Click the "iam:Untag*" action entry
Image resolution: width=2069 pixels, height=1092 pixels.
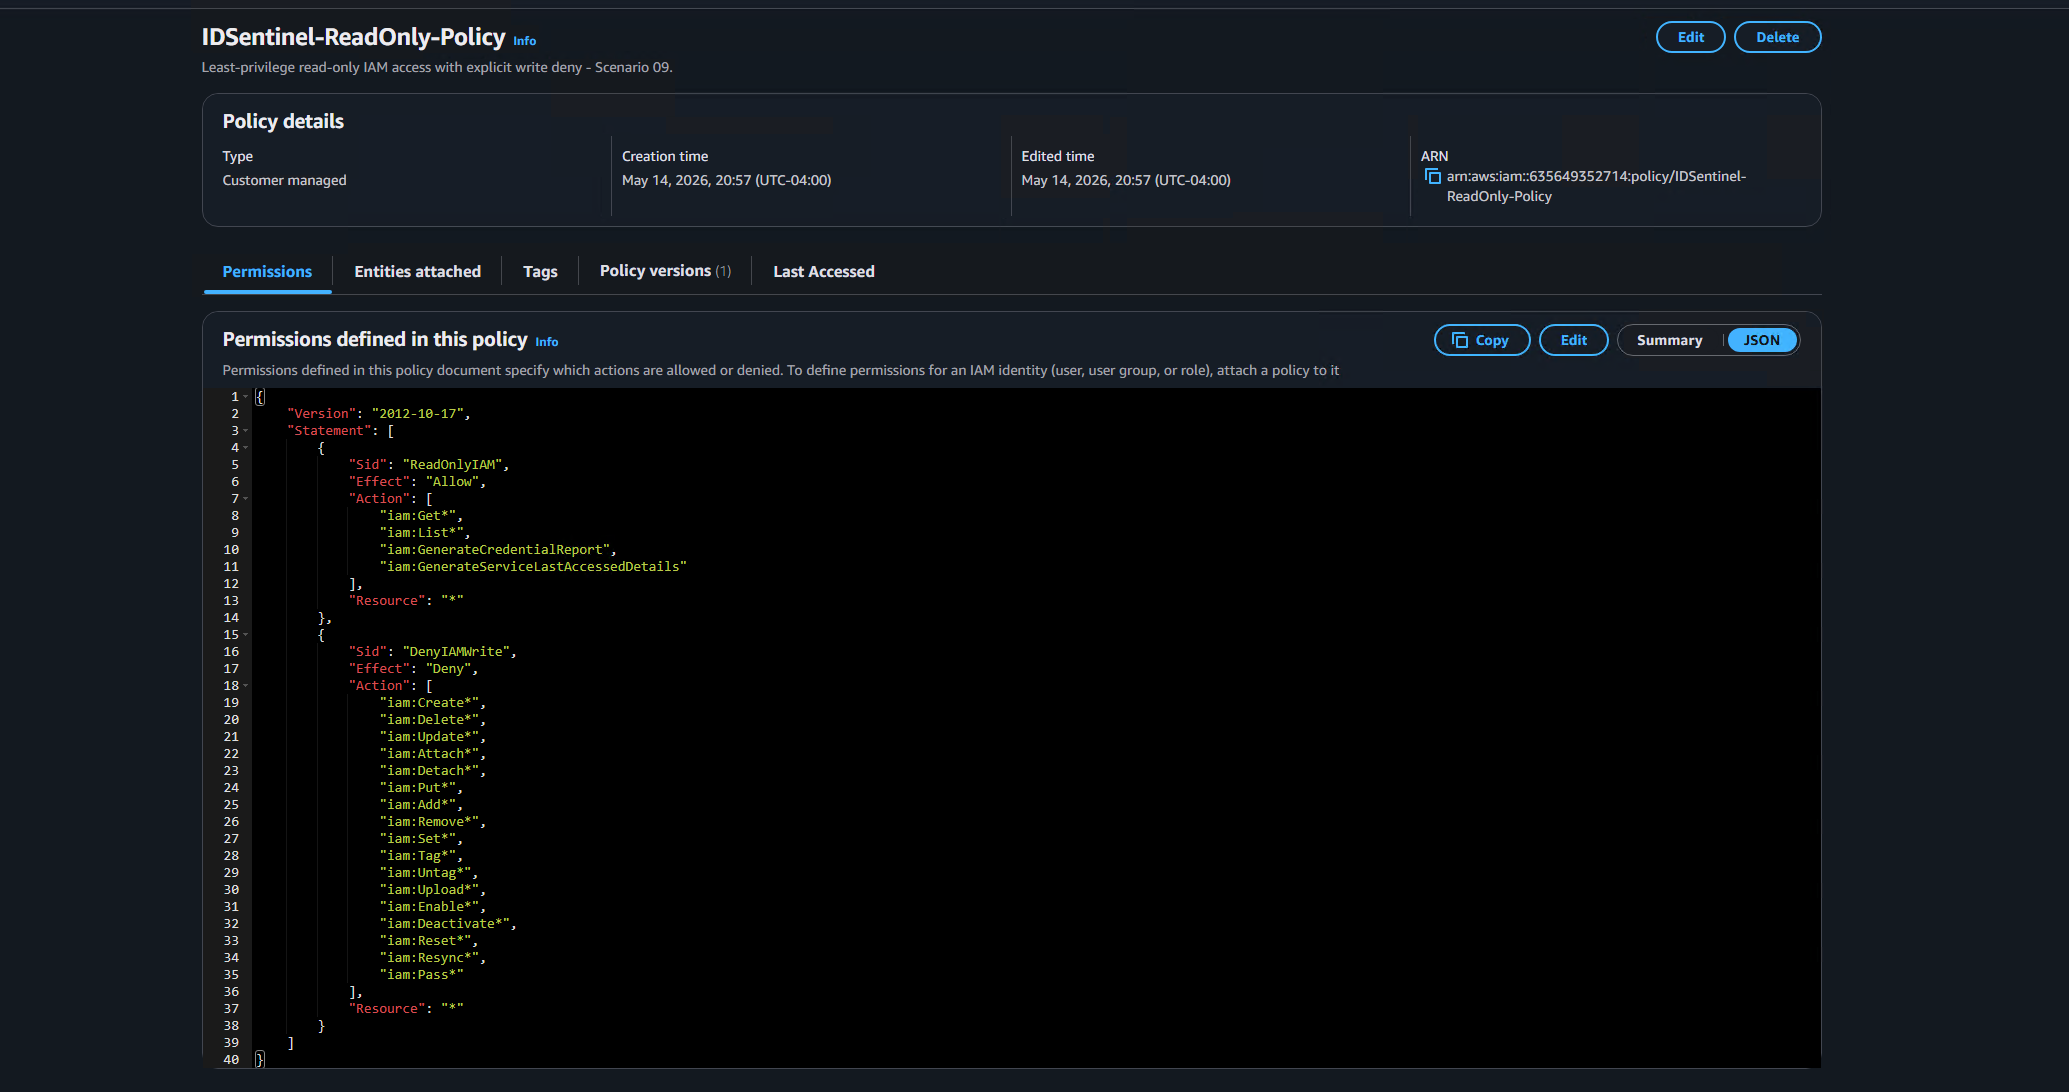(429, 873)
